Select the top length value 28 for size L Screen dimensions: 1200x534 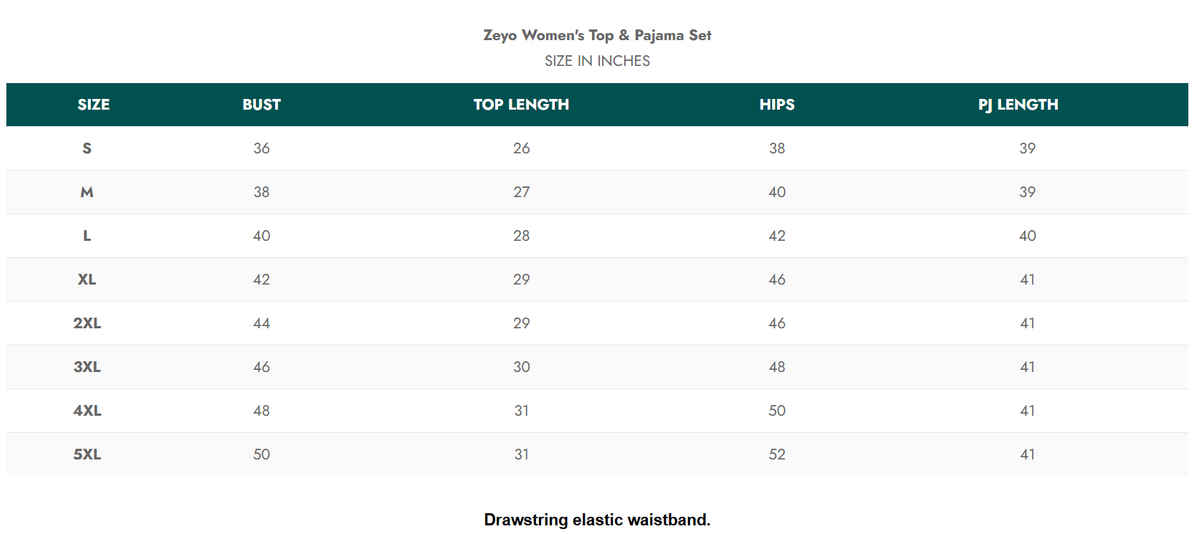coord(521,236)
